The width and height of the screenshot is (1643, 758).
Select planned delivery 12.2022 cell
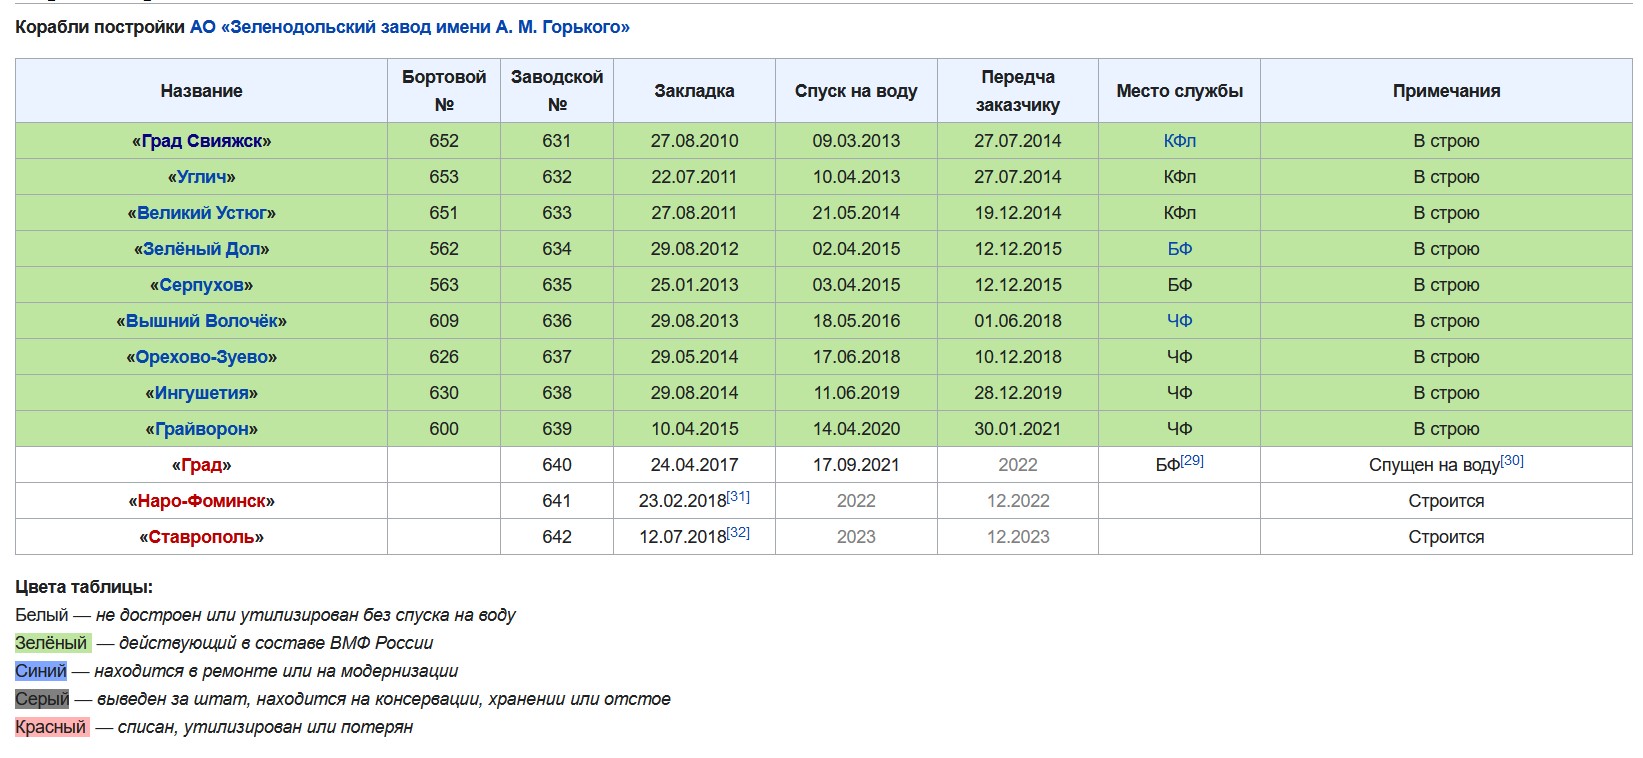(x=1018, y=501)
